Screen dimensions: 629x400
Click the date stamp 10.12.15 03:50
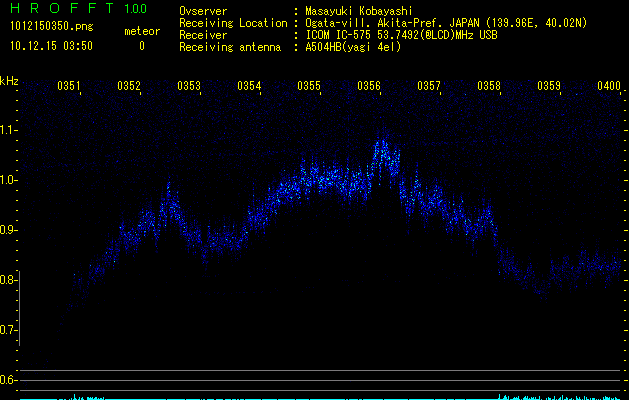tap(51, 46)
